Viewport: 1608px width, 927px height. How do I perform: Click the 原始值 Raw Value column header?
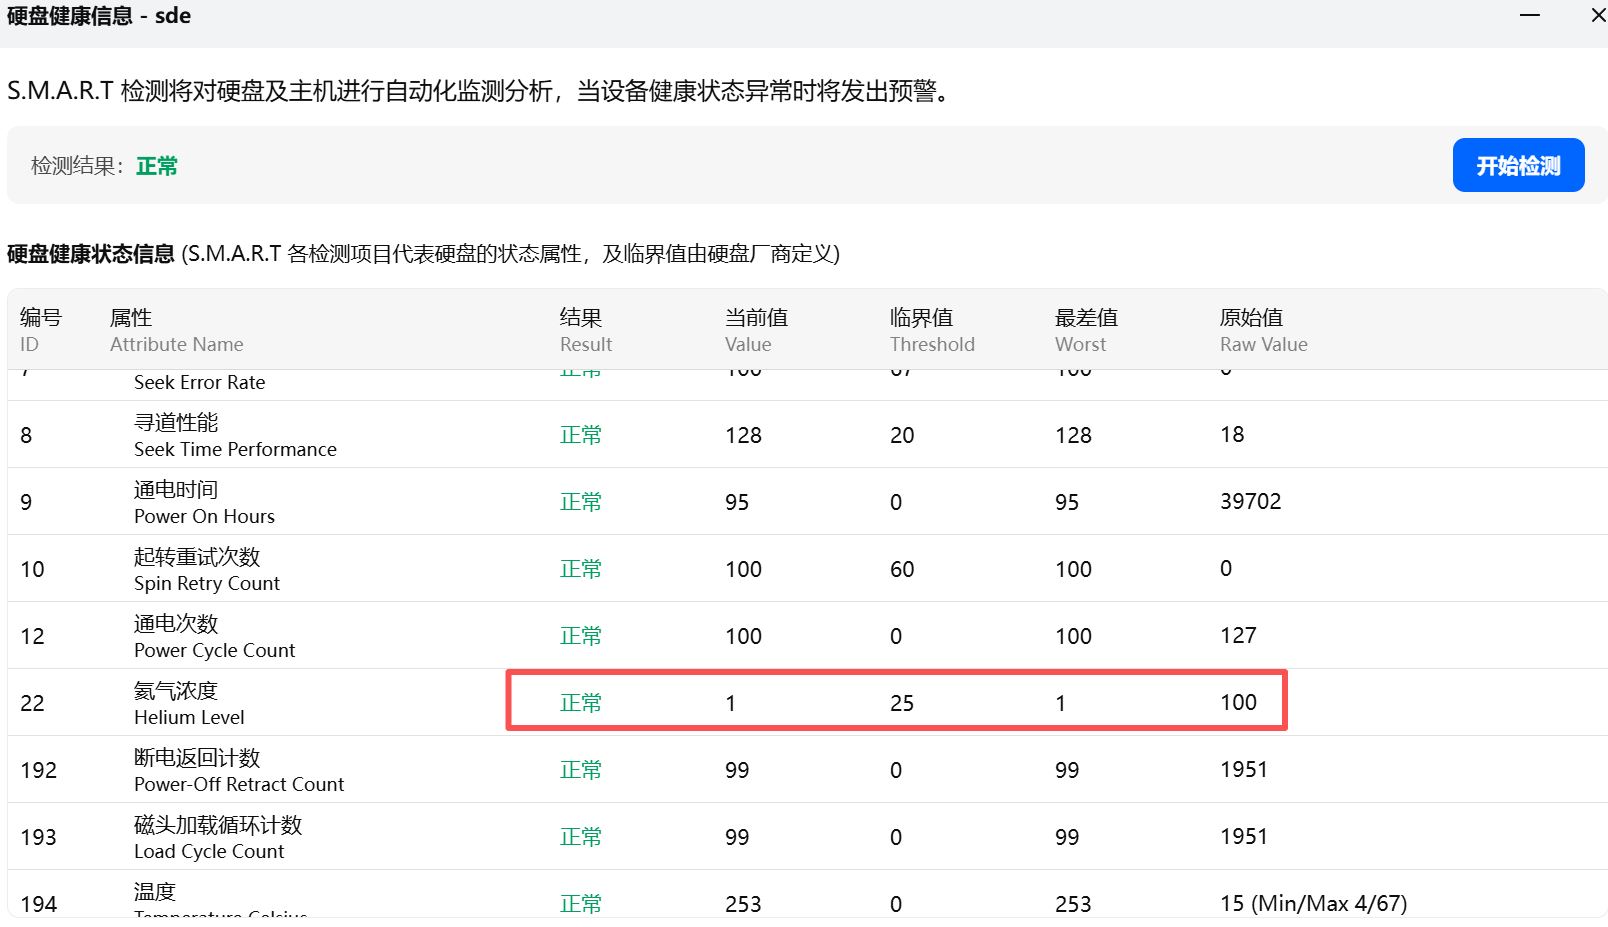(x=1262, y=329)
